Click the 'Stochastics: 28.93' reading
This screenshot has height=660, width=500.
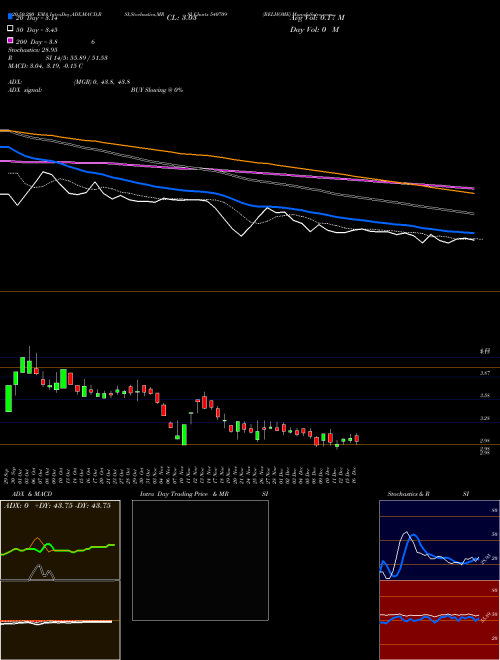click(x=33, y=50)
